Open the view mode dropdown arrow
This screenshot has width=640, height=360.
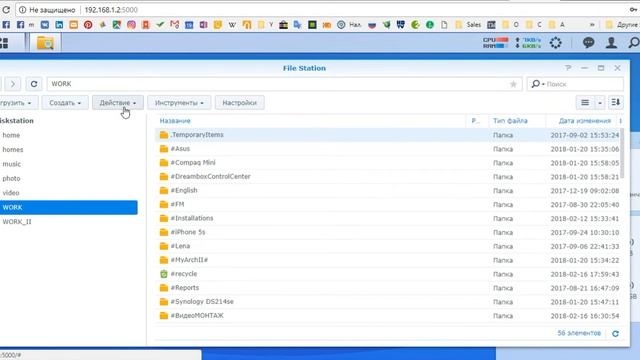coord(600,103)
